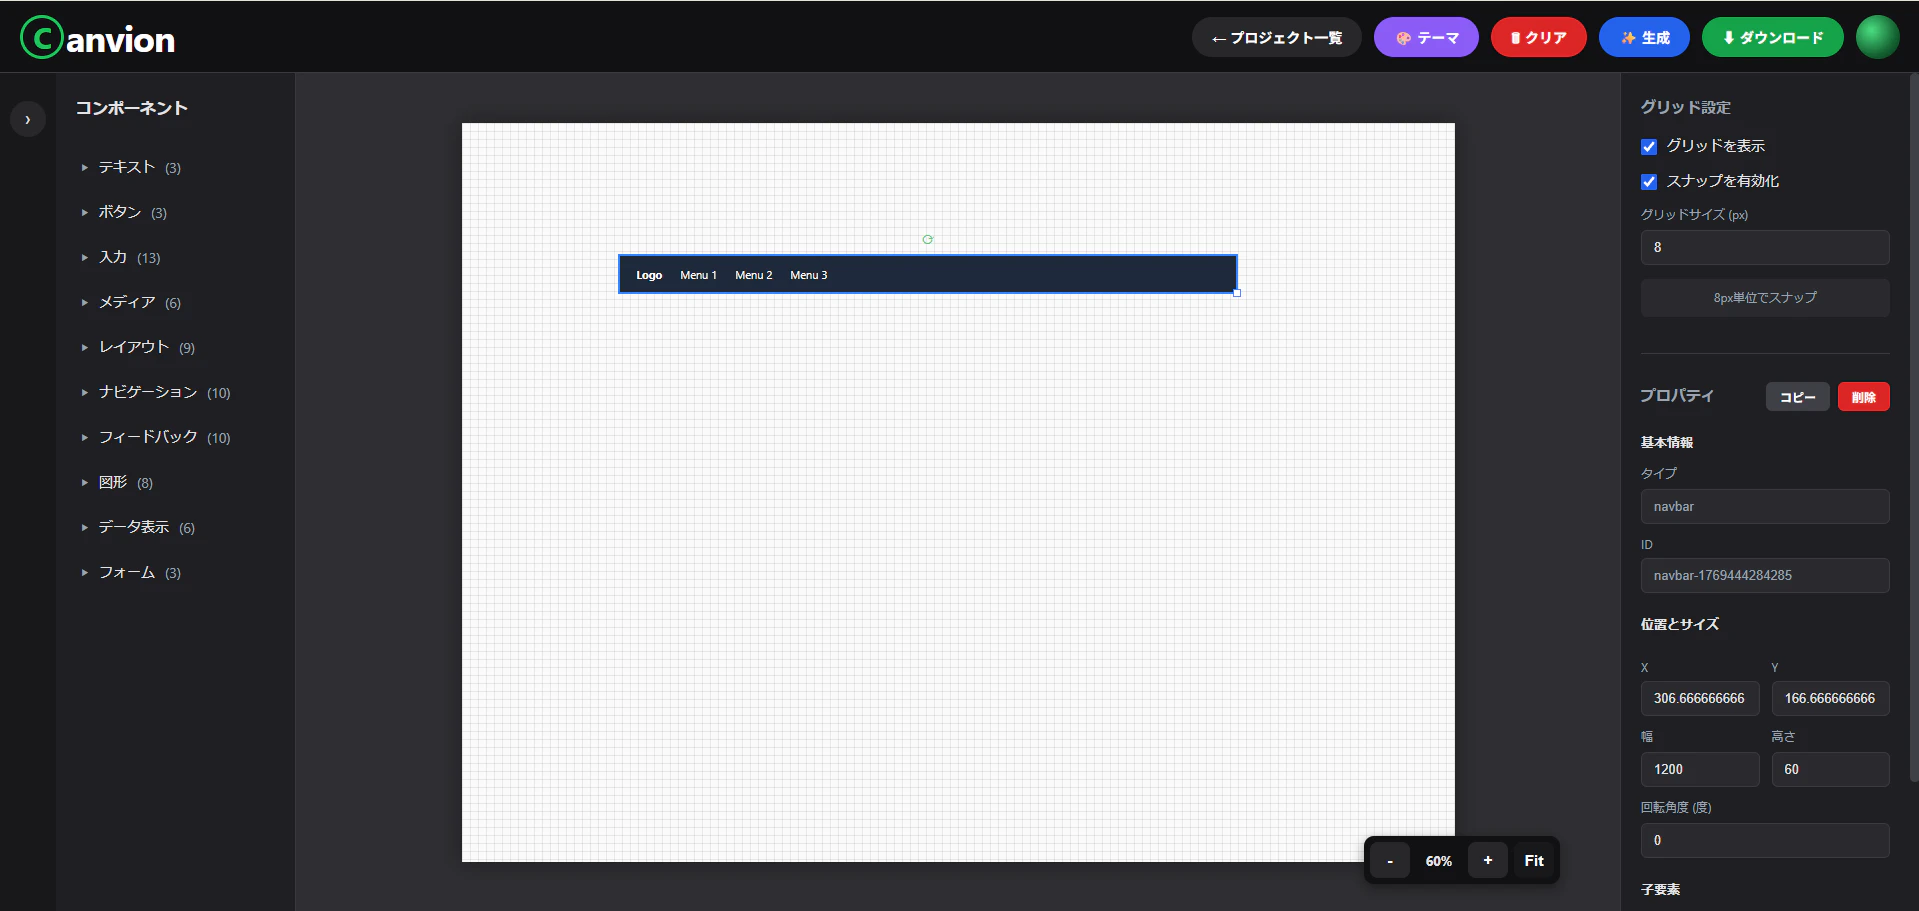
Task: Click the Canvion logo
Action: (x=97, y=38)
